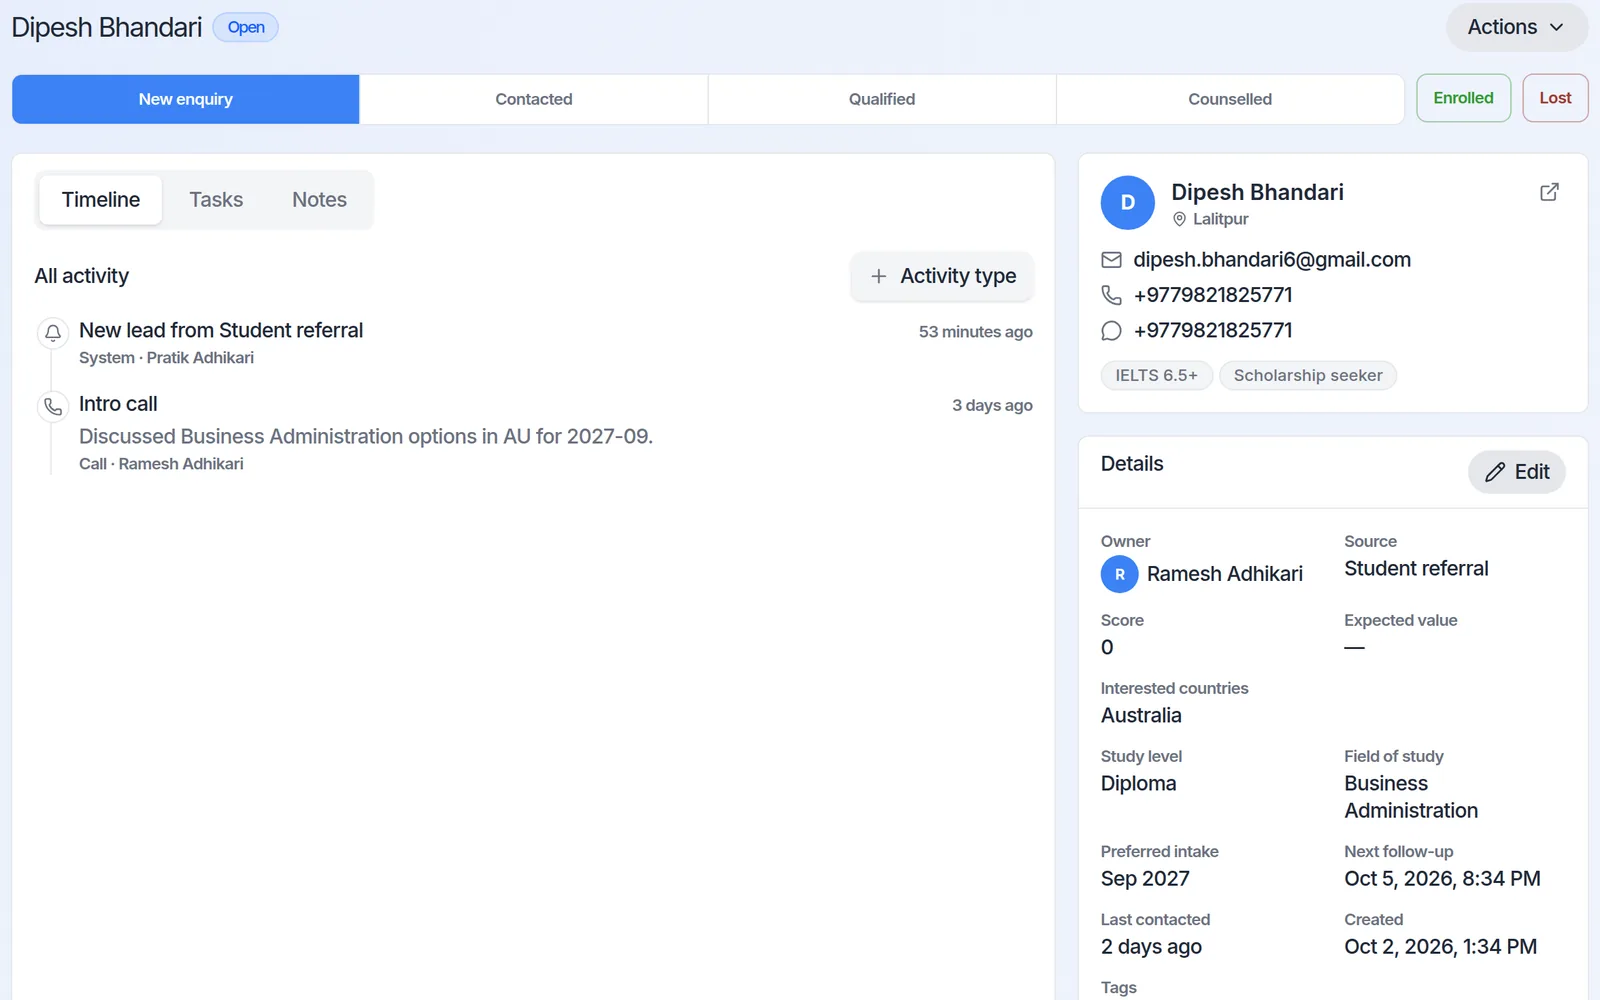Click the Discussed Business Administration note text
This screenshot has height=1000, width=1600.
[x=366, y=437]
